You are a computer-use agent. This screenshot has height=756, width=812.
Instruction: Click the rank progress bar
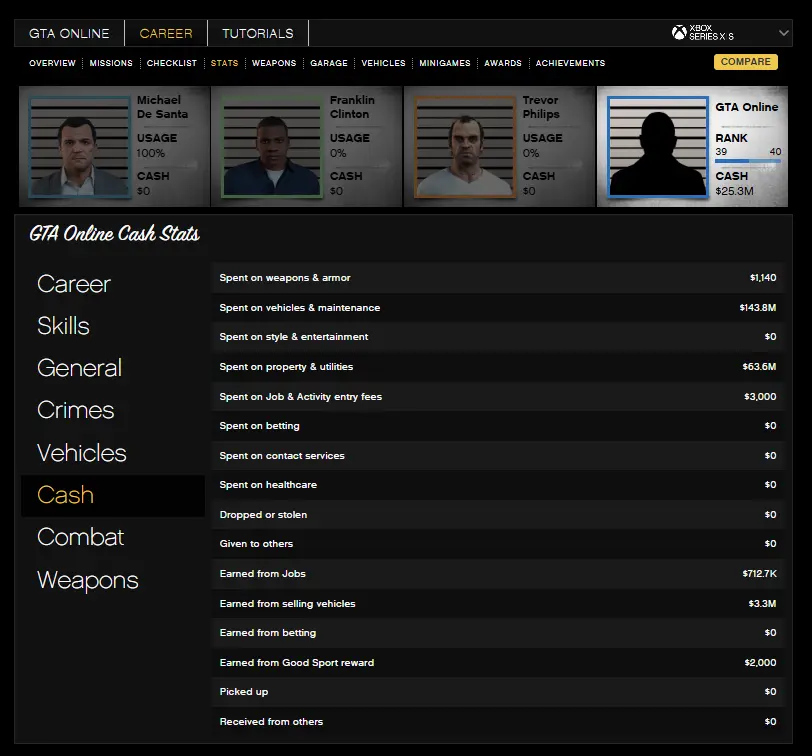[x=748, y=160]
